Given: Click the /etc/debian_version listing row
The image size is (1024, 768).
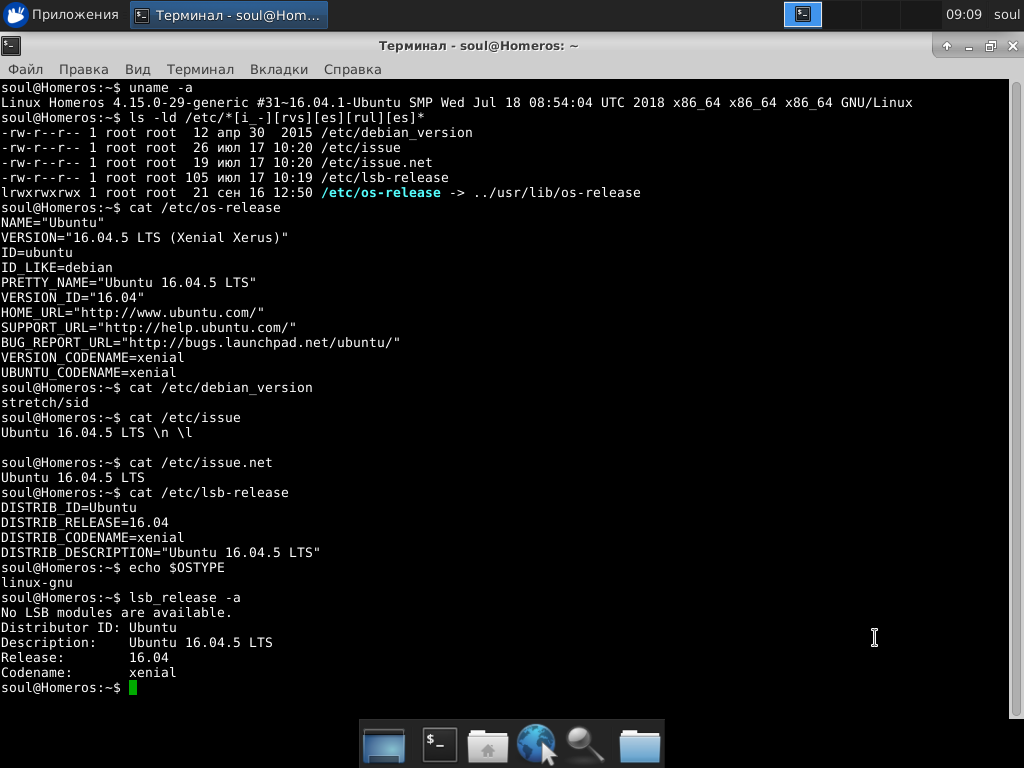Looking at the screenshot, I should pyautogui.click(x=236, y=133).
